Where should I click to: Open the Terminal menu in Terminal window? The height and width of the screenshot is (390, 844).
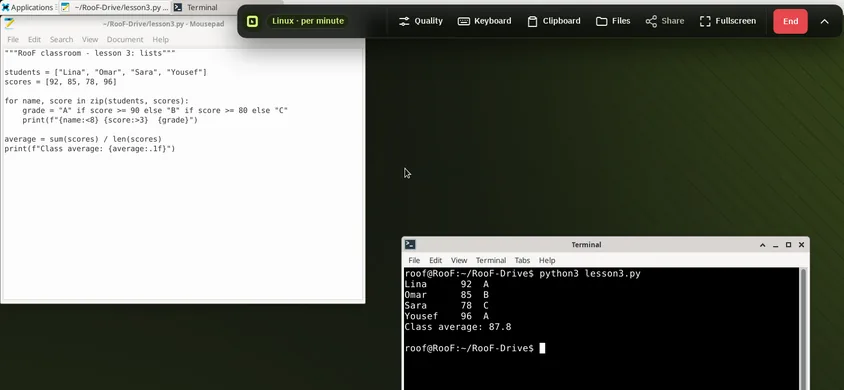tap(491, 260)
